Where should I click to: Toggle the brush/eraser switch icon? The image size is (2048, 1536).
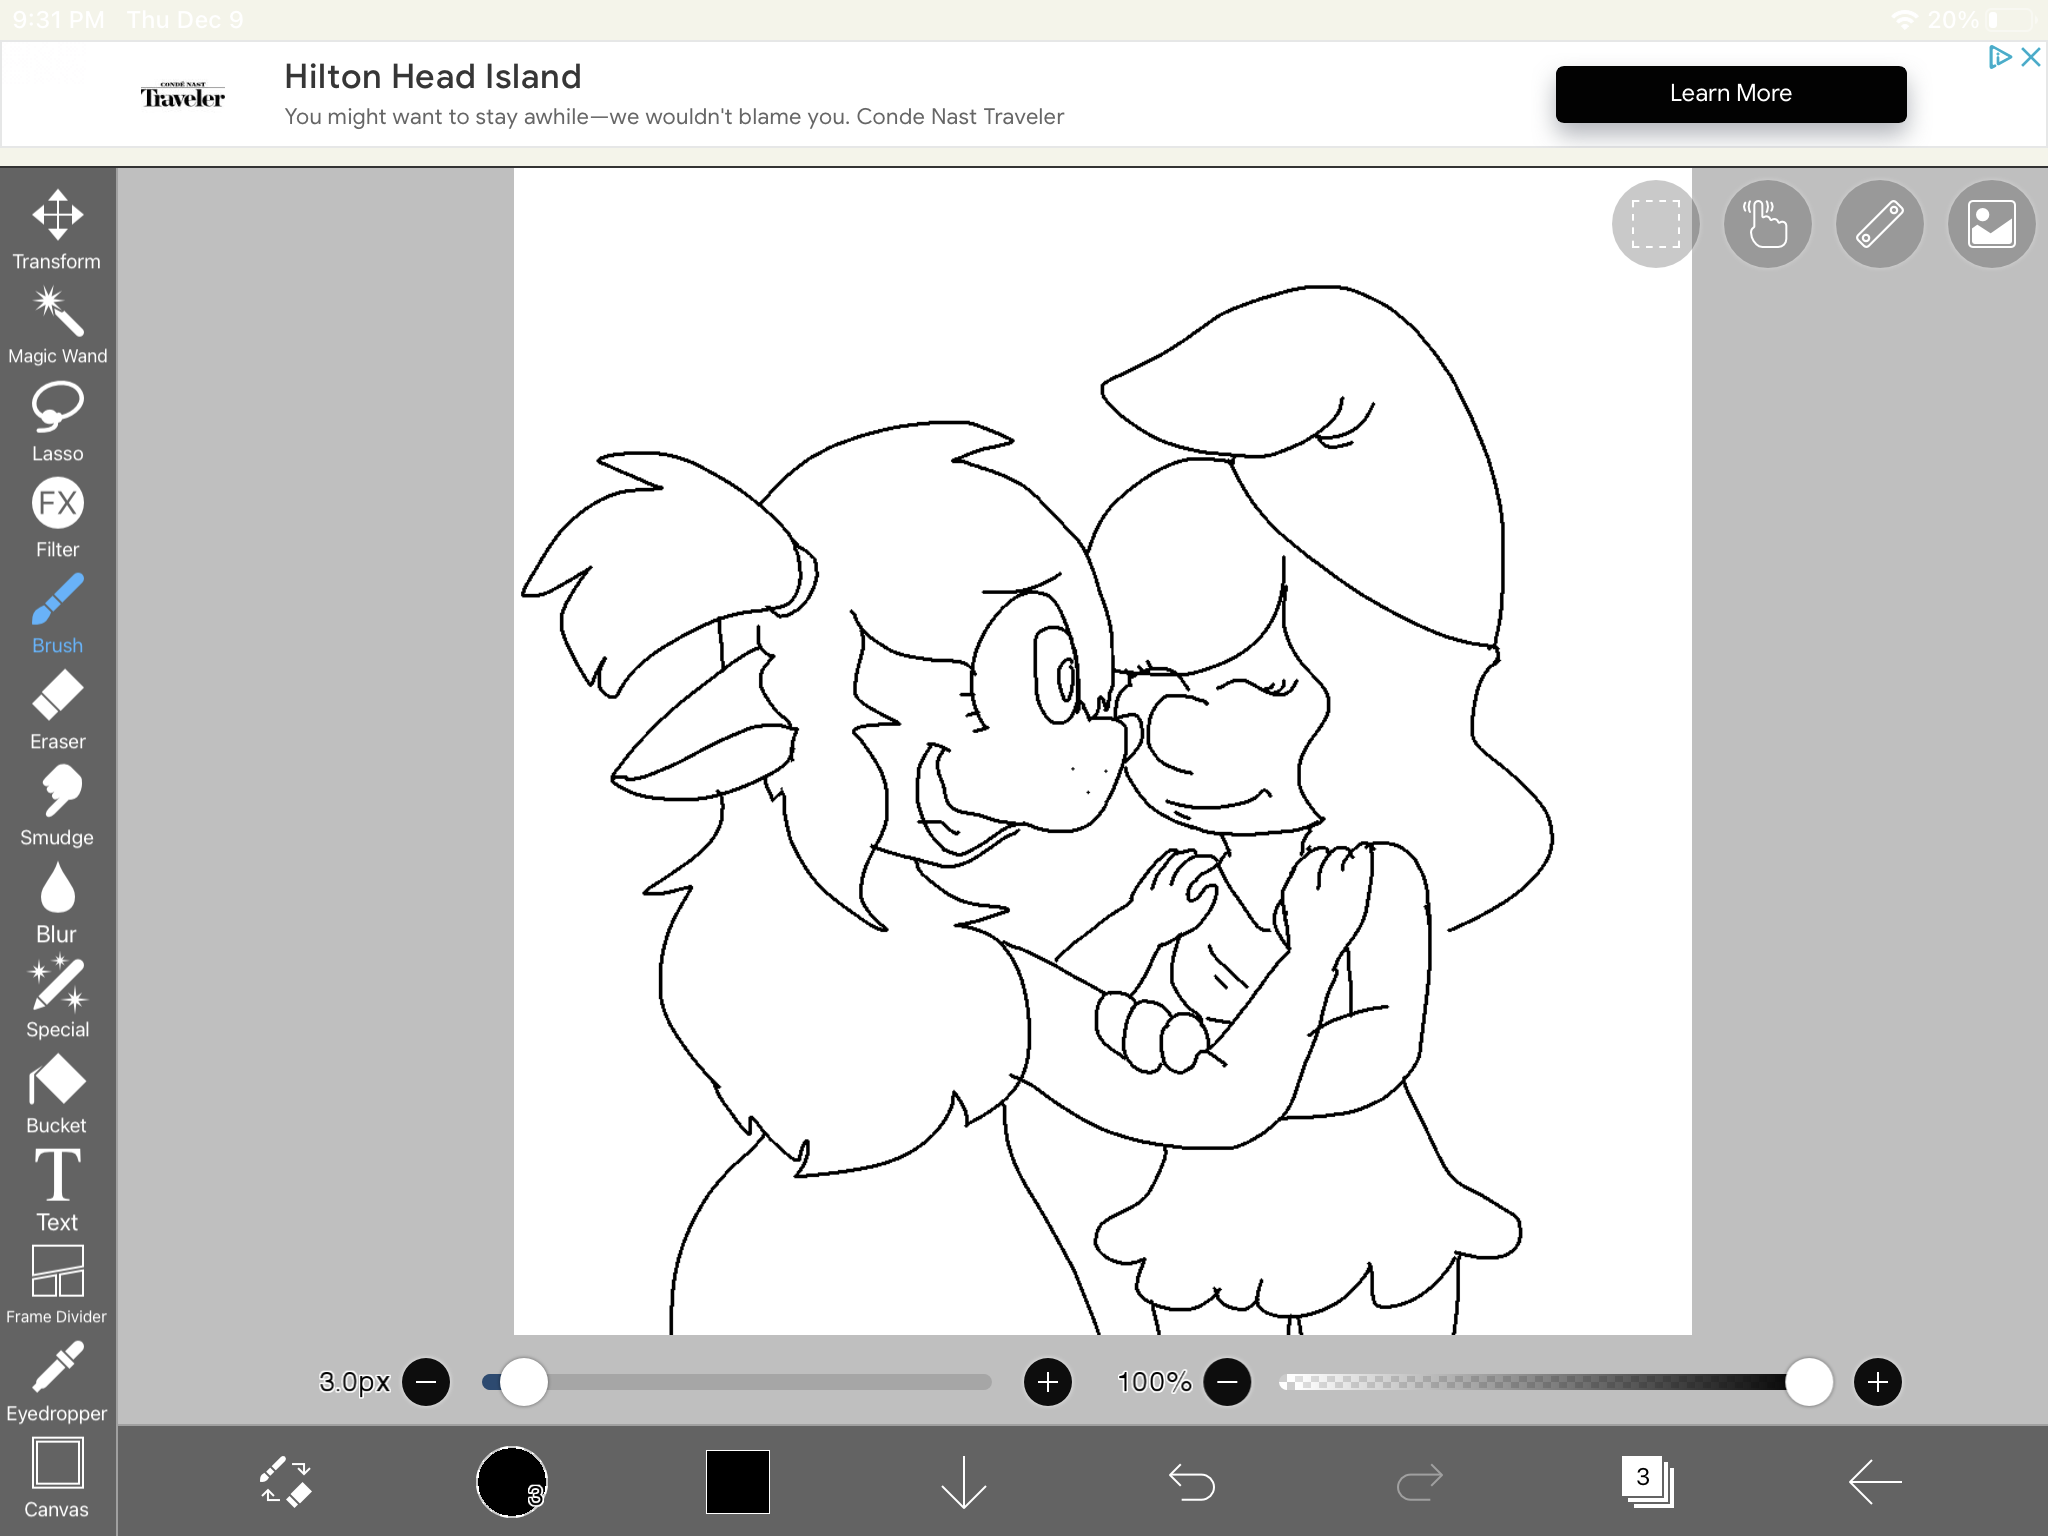pyautogui.click(x=285, y=1481)
